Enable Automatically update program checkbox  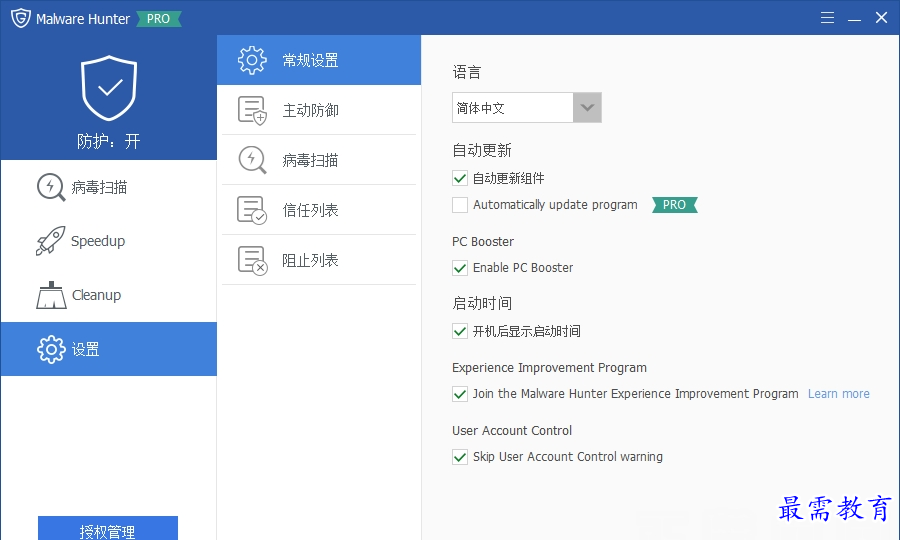tap(460, 205)
